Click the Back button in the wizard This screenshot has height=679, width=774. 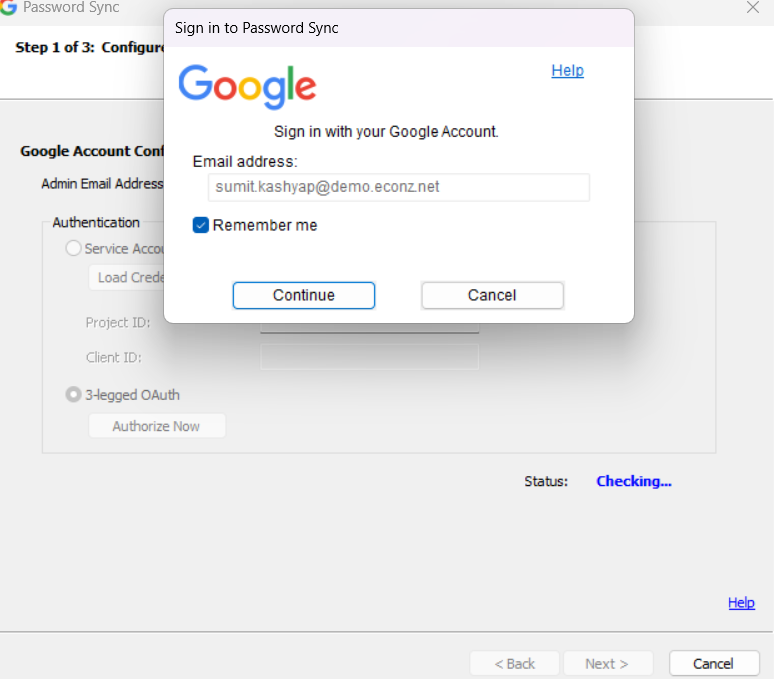click(x=514, y=664)
